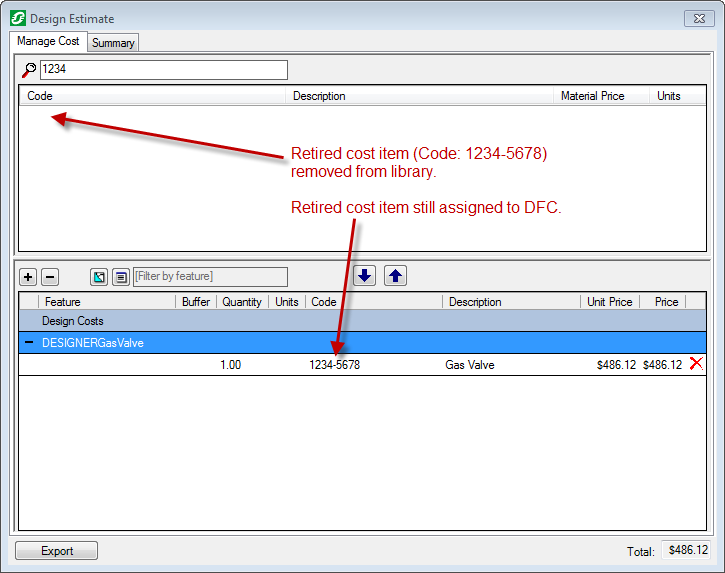
Task: Click the Export button
Action: pyautogui.click(x=57, y=551)
